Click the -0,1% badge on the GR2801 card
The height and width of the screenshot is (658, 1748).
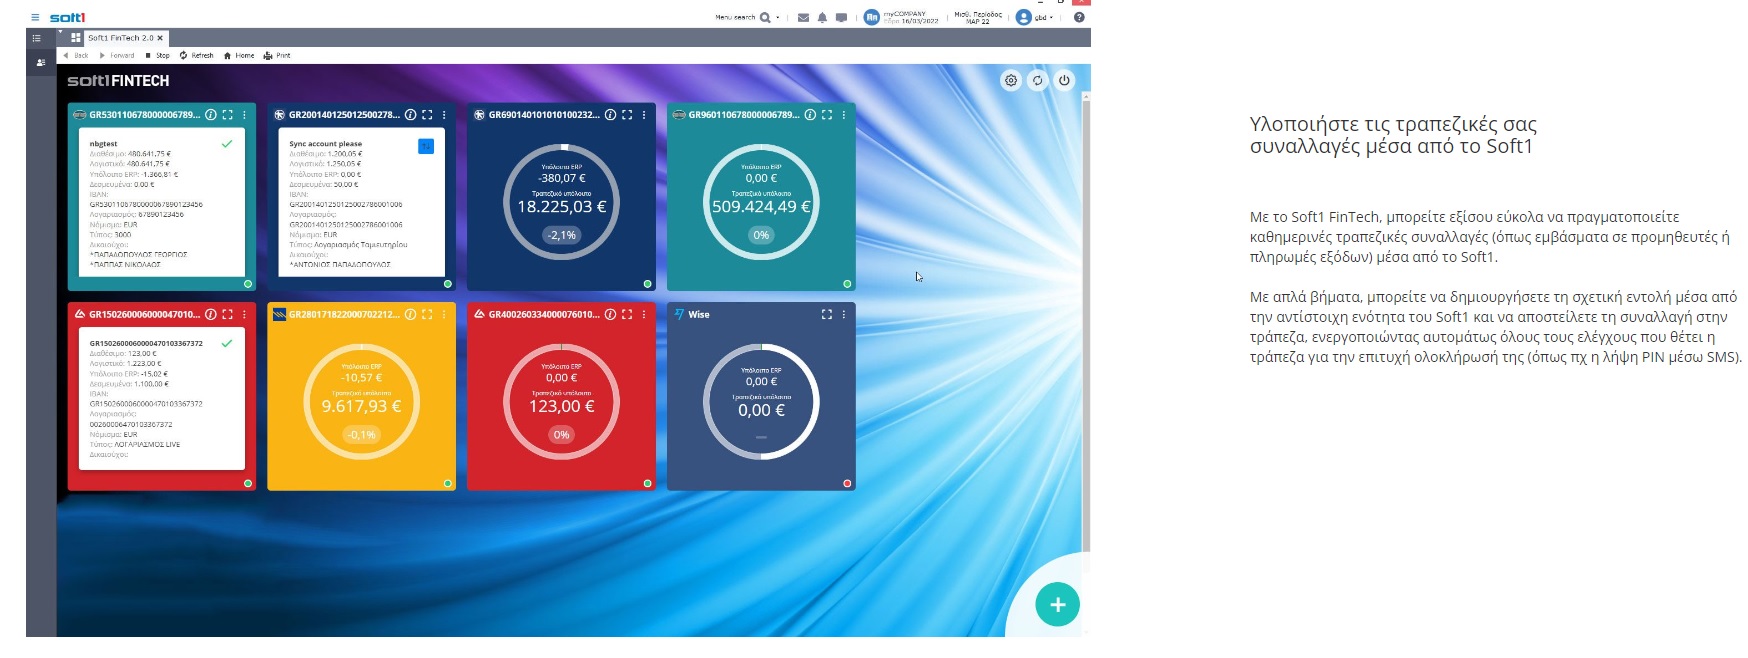tap(362, 435)
